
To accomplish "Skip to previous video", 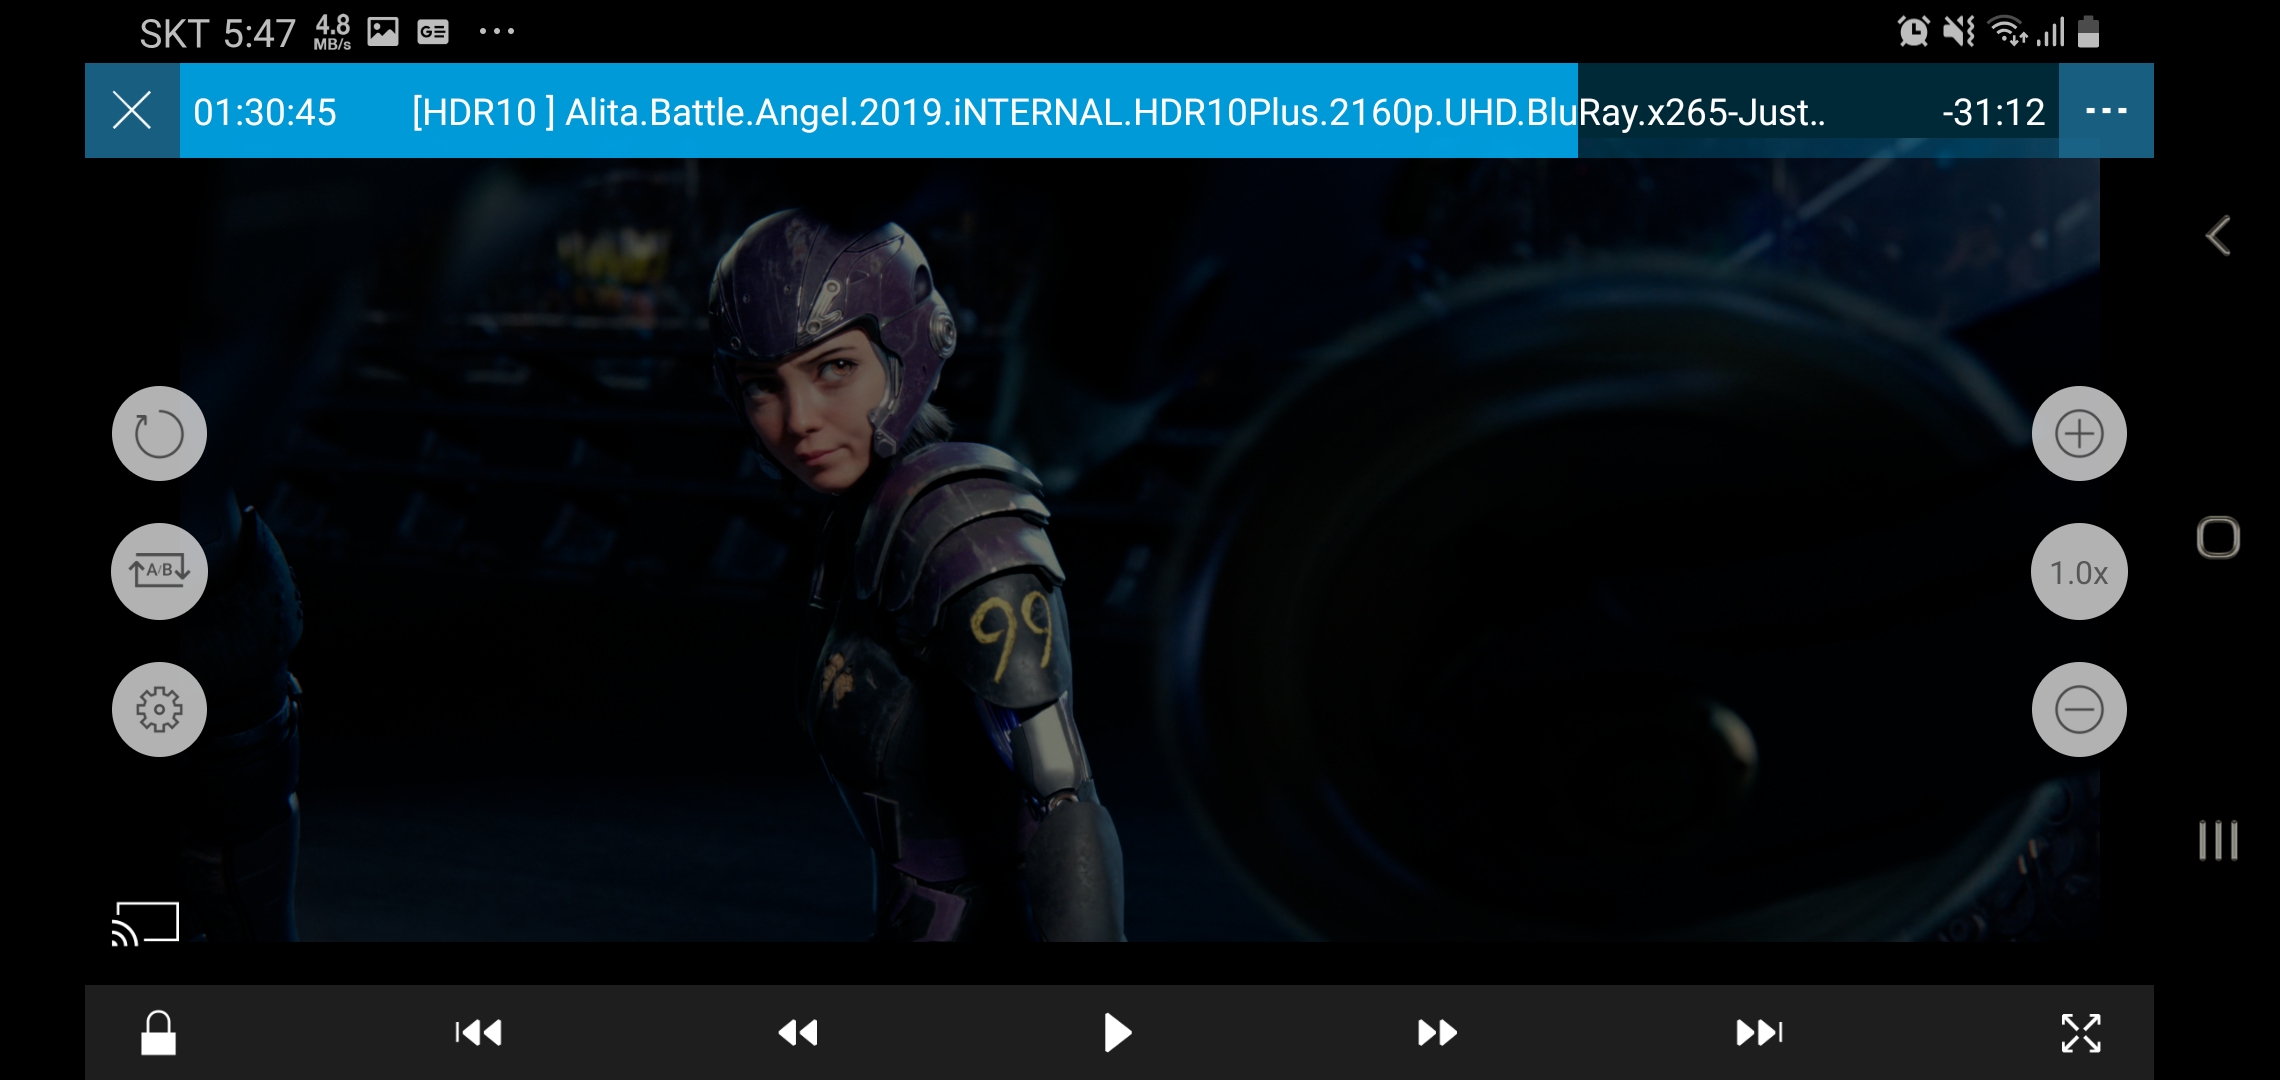I will pyautogui.click(x=479, y=1032).
